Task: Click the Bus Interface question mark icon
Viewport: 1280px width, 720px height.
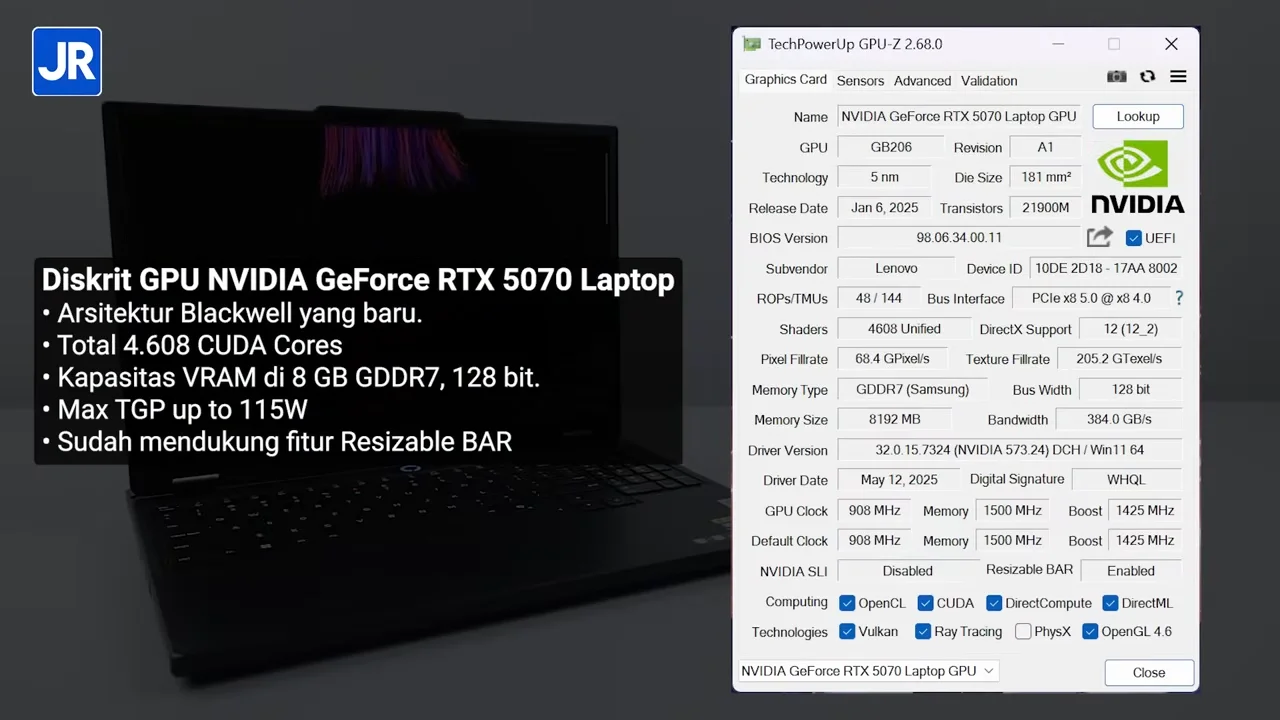Action: point(1179,298)
